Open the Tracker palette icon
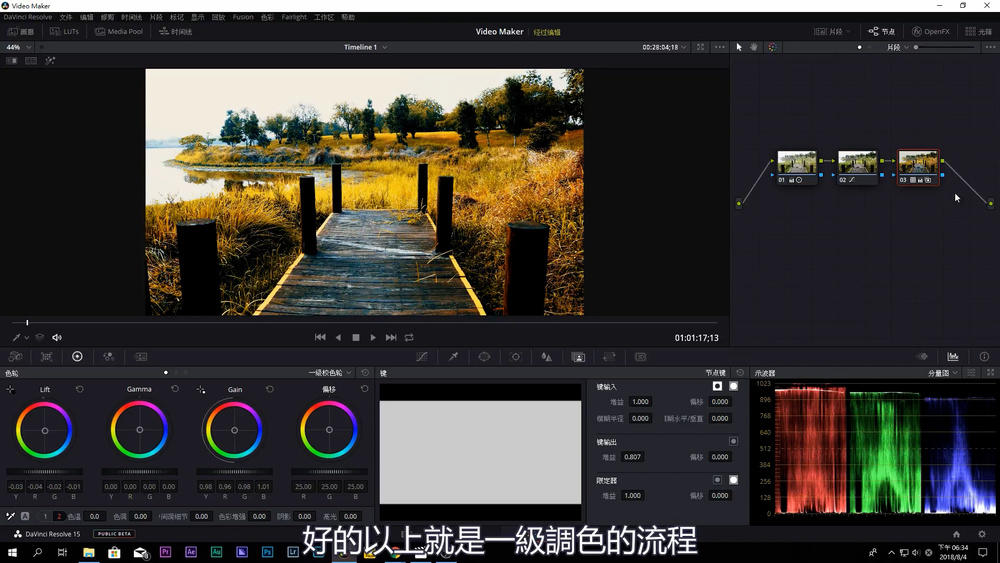Image resolution: width=1000 pixels, height=563 pixels. click(x=515, y=356)
